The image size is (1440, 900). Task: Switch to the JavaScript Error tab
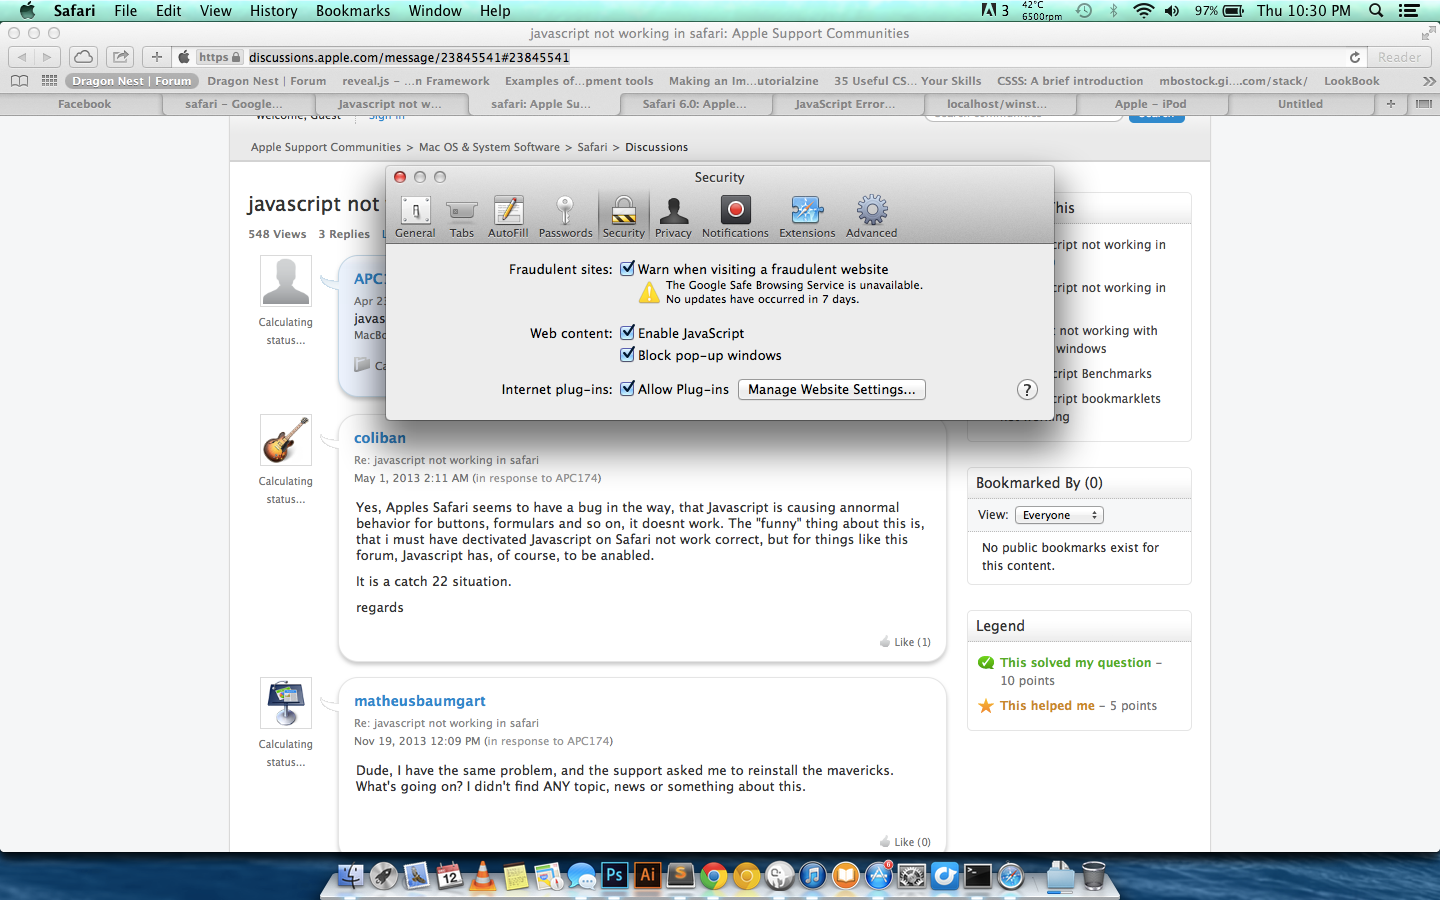(845, 104)
